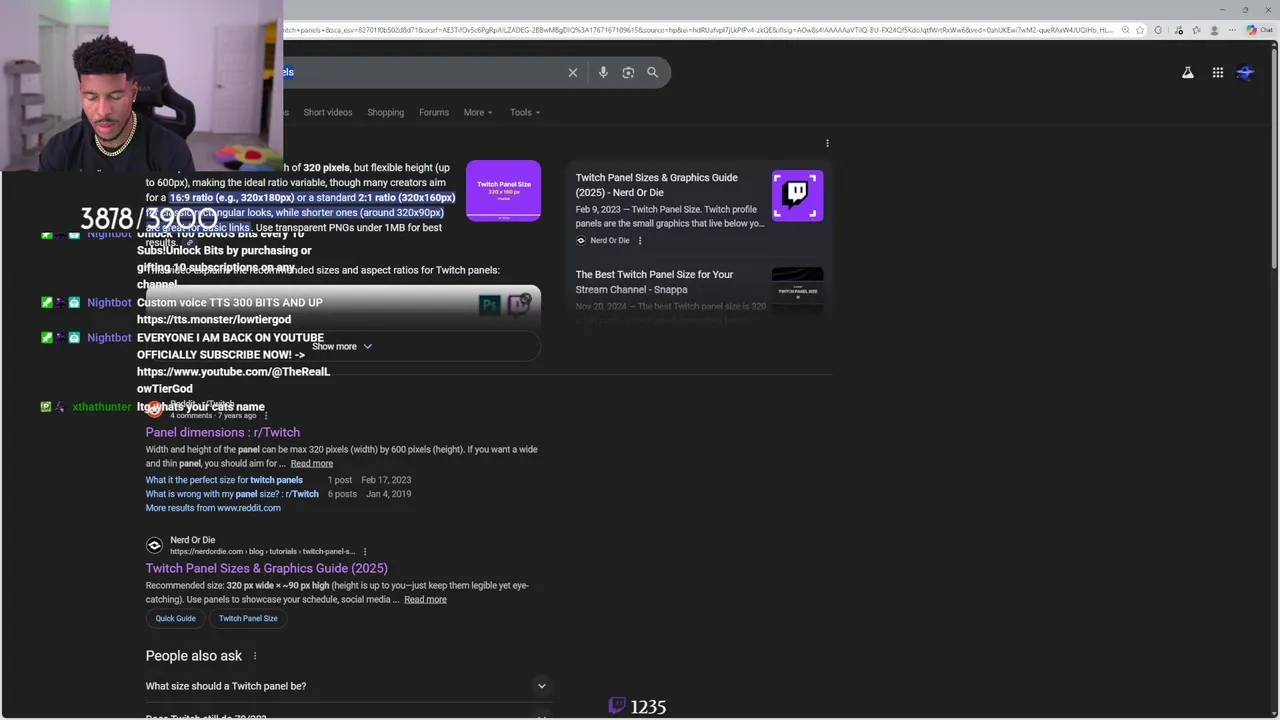Open sidebar 'Twitch Panel Sizes & Graphics Guide' card title
The height and width of the screenshot is (720, 1280).
tap(657, 185)
